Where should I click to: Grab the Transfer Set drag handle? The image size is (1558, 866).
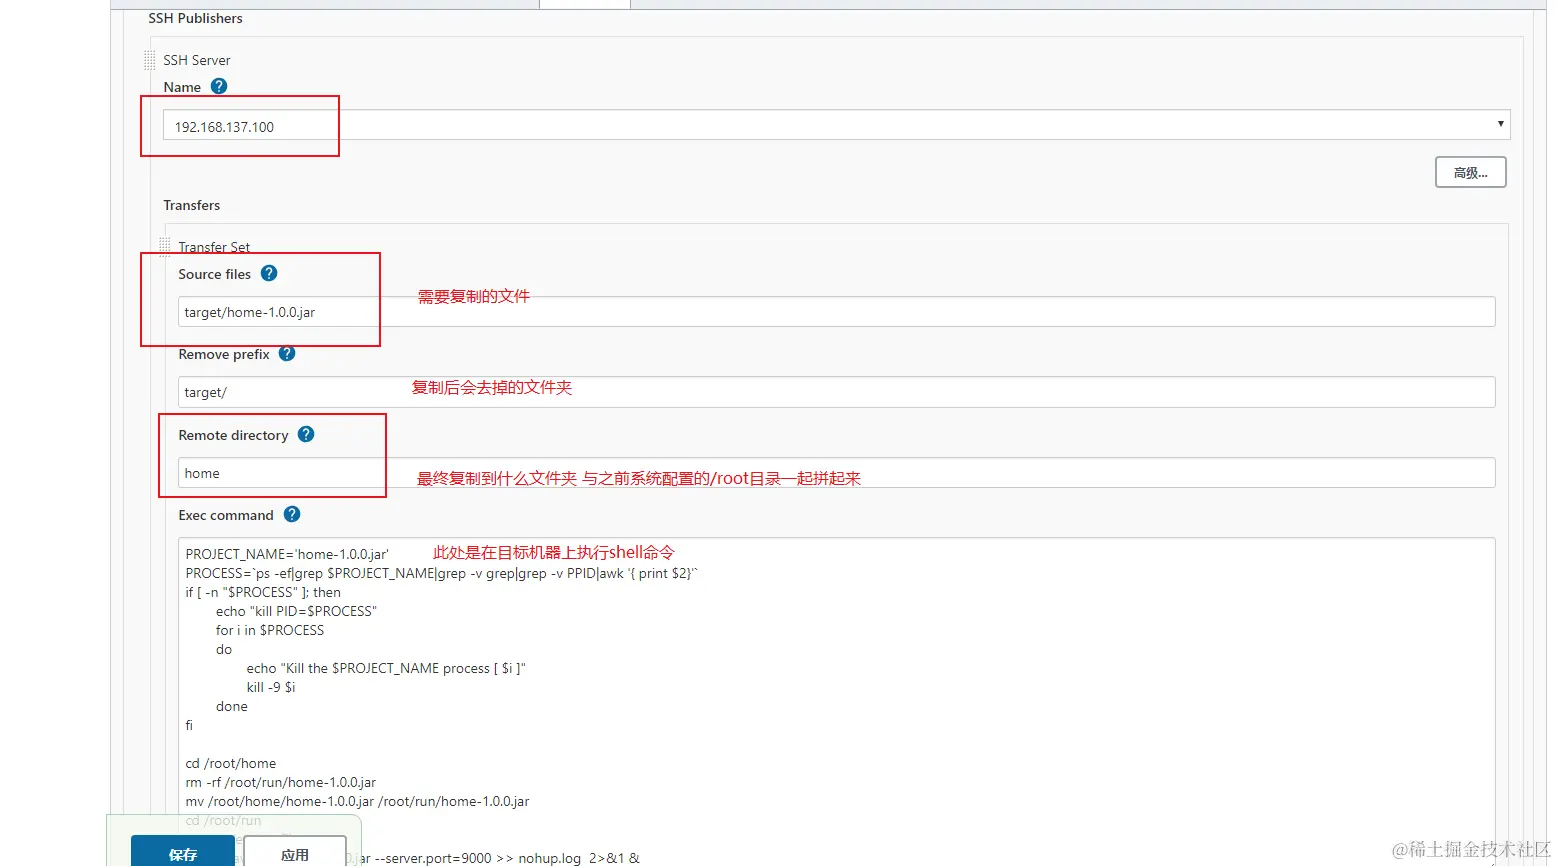[165, 247]
